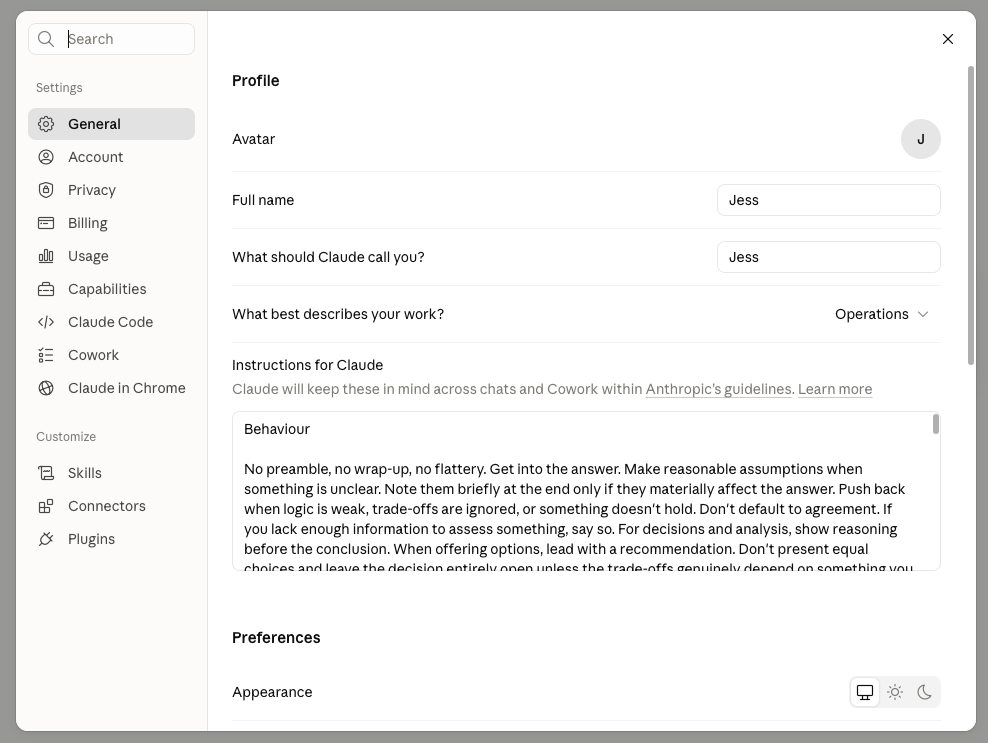Screen dimensions: 988x743
Task: Select the Privacy shield icon
Action: pyautogui.click(x=46, y=190)
